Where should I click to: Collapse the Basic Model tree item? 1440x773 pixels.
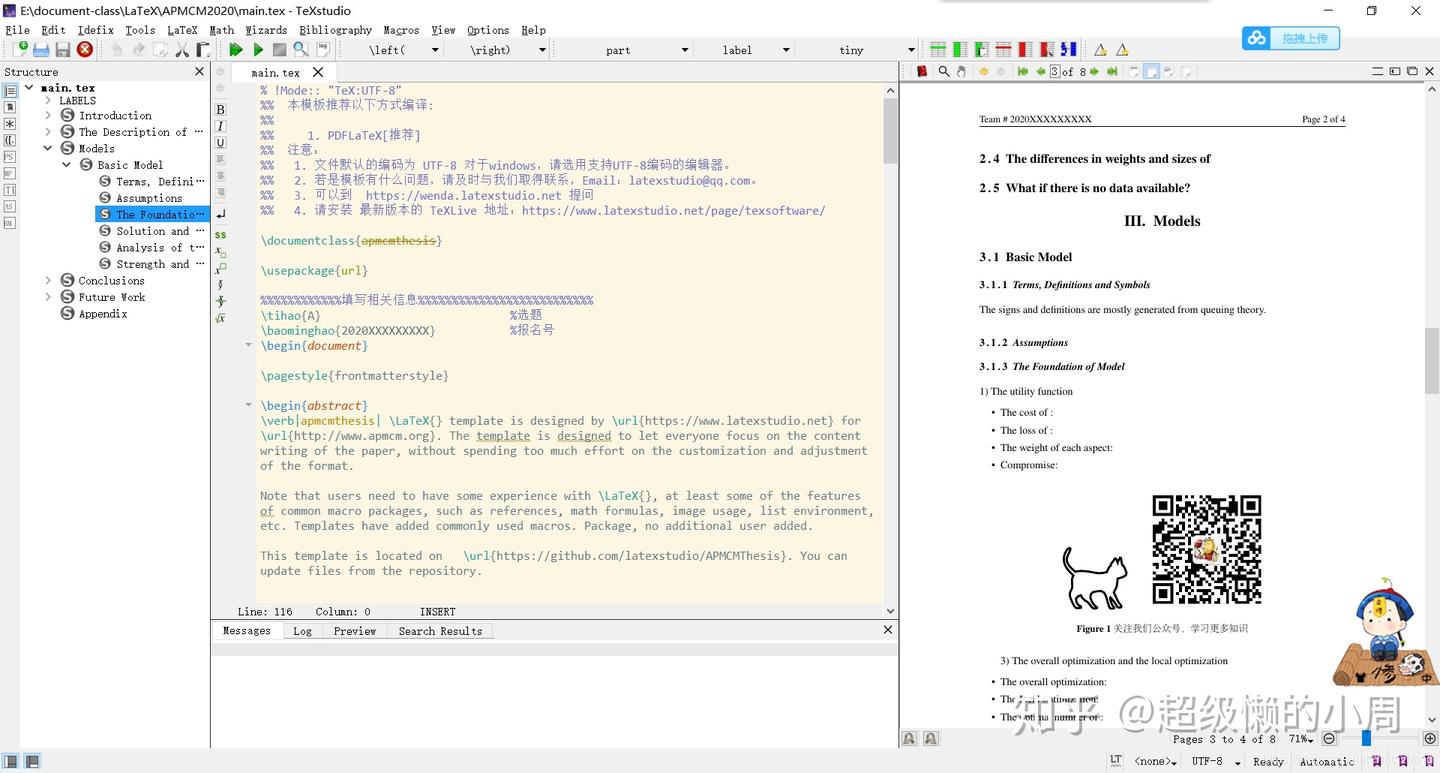click(66, 164)
